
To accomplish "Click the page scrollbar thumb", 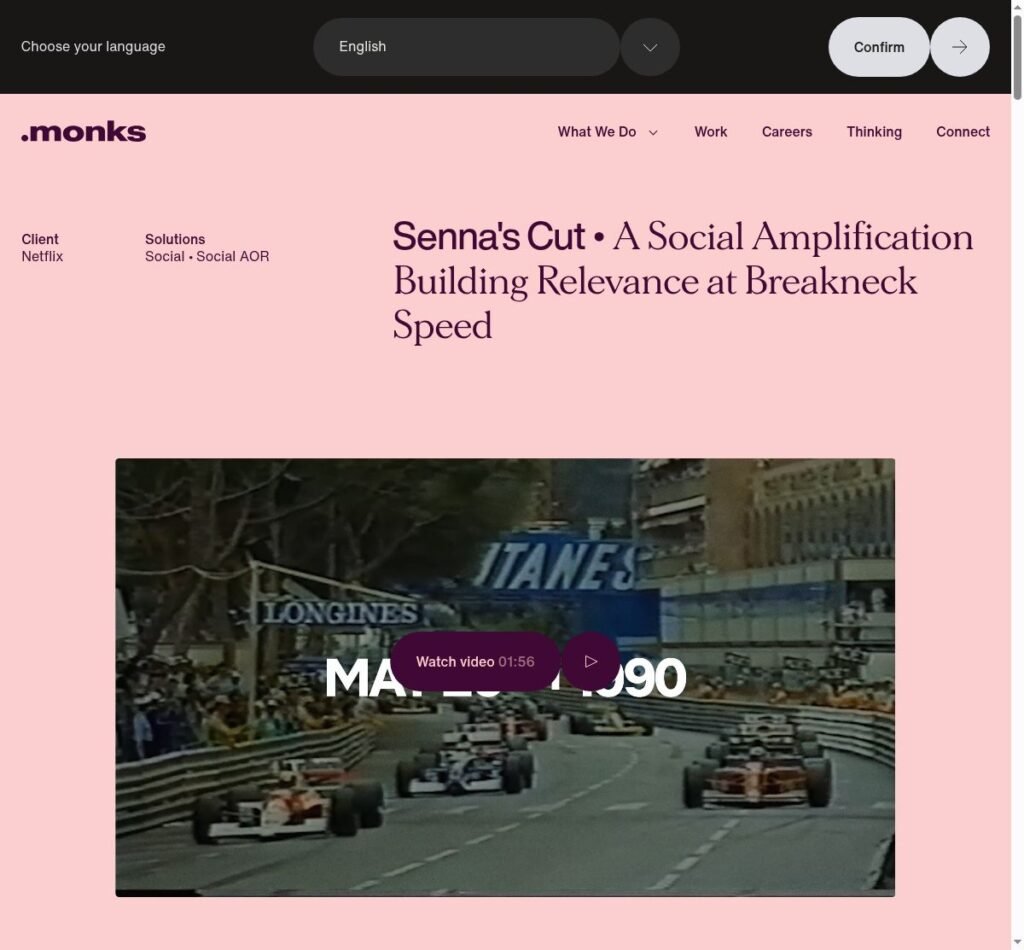I will click(x=1017, y=57).
